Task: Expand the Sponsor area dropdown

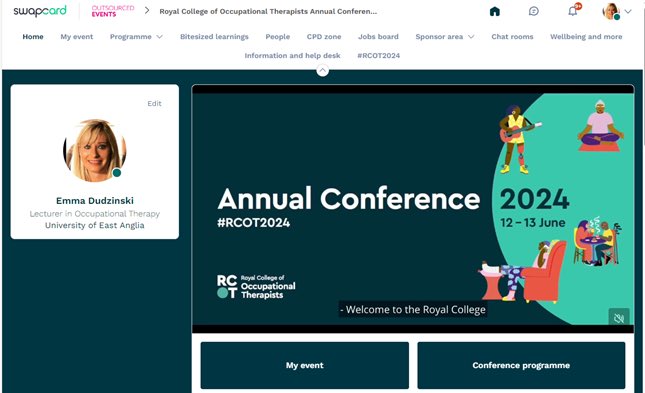Action: (x=445, y=37)
